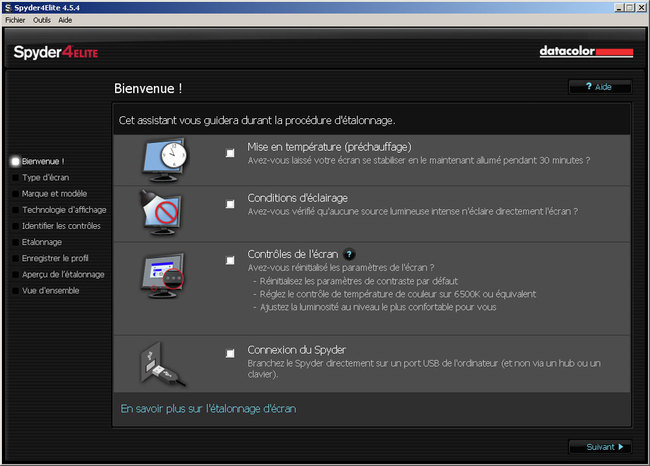The width and height of the screenshot is (650, 466).
Task: Click the Mise en température (préchauffage) heading
Action: pyautogui.click(x=330, y=147)
